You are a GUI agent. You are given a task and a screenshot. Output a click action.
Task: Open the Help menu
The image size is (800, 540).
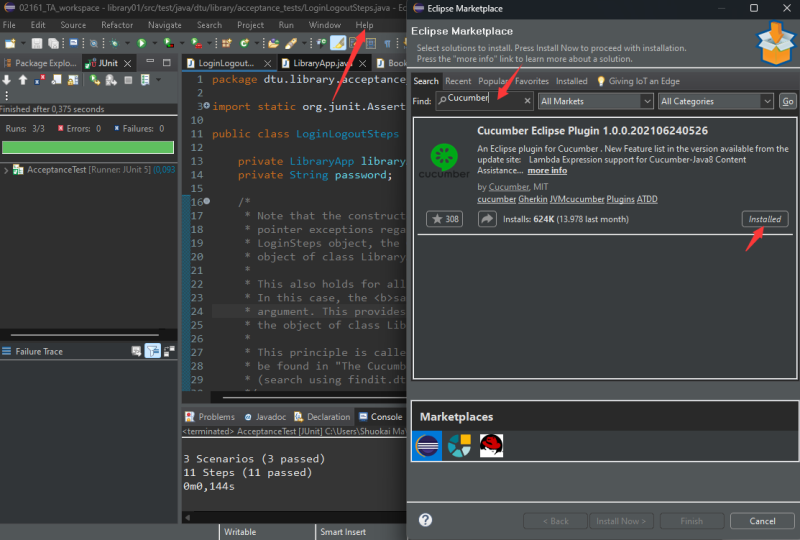pyautogui.click(x=364, y=24)
